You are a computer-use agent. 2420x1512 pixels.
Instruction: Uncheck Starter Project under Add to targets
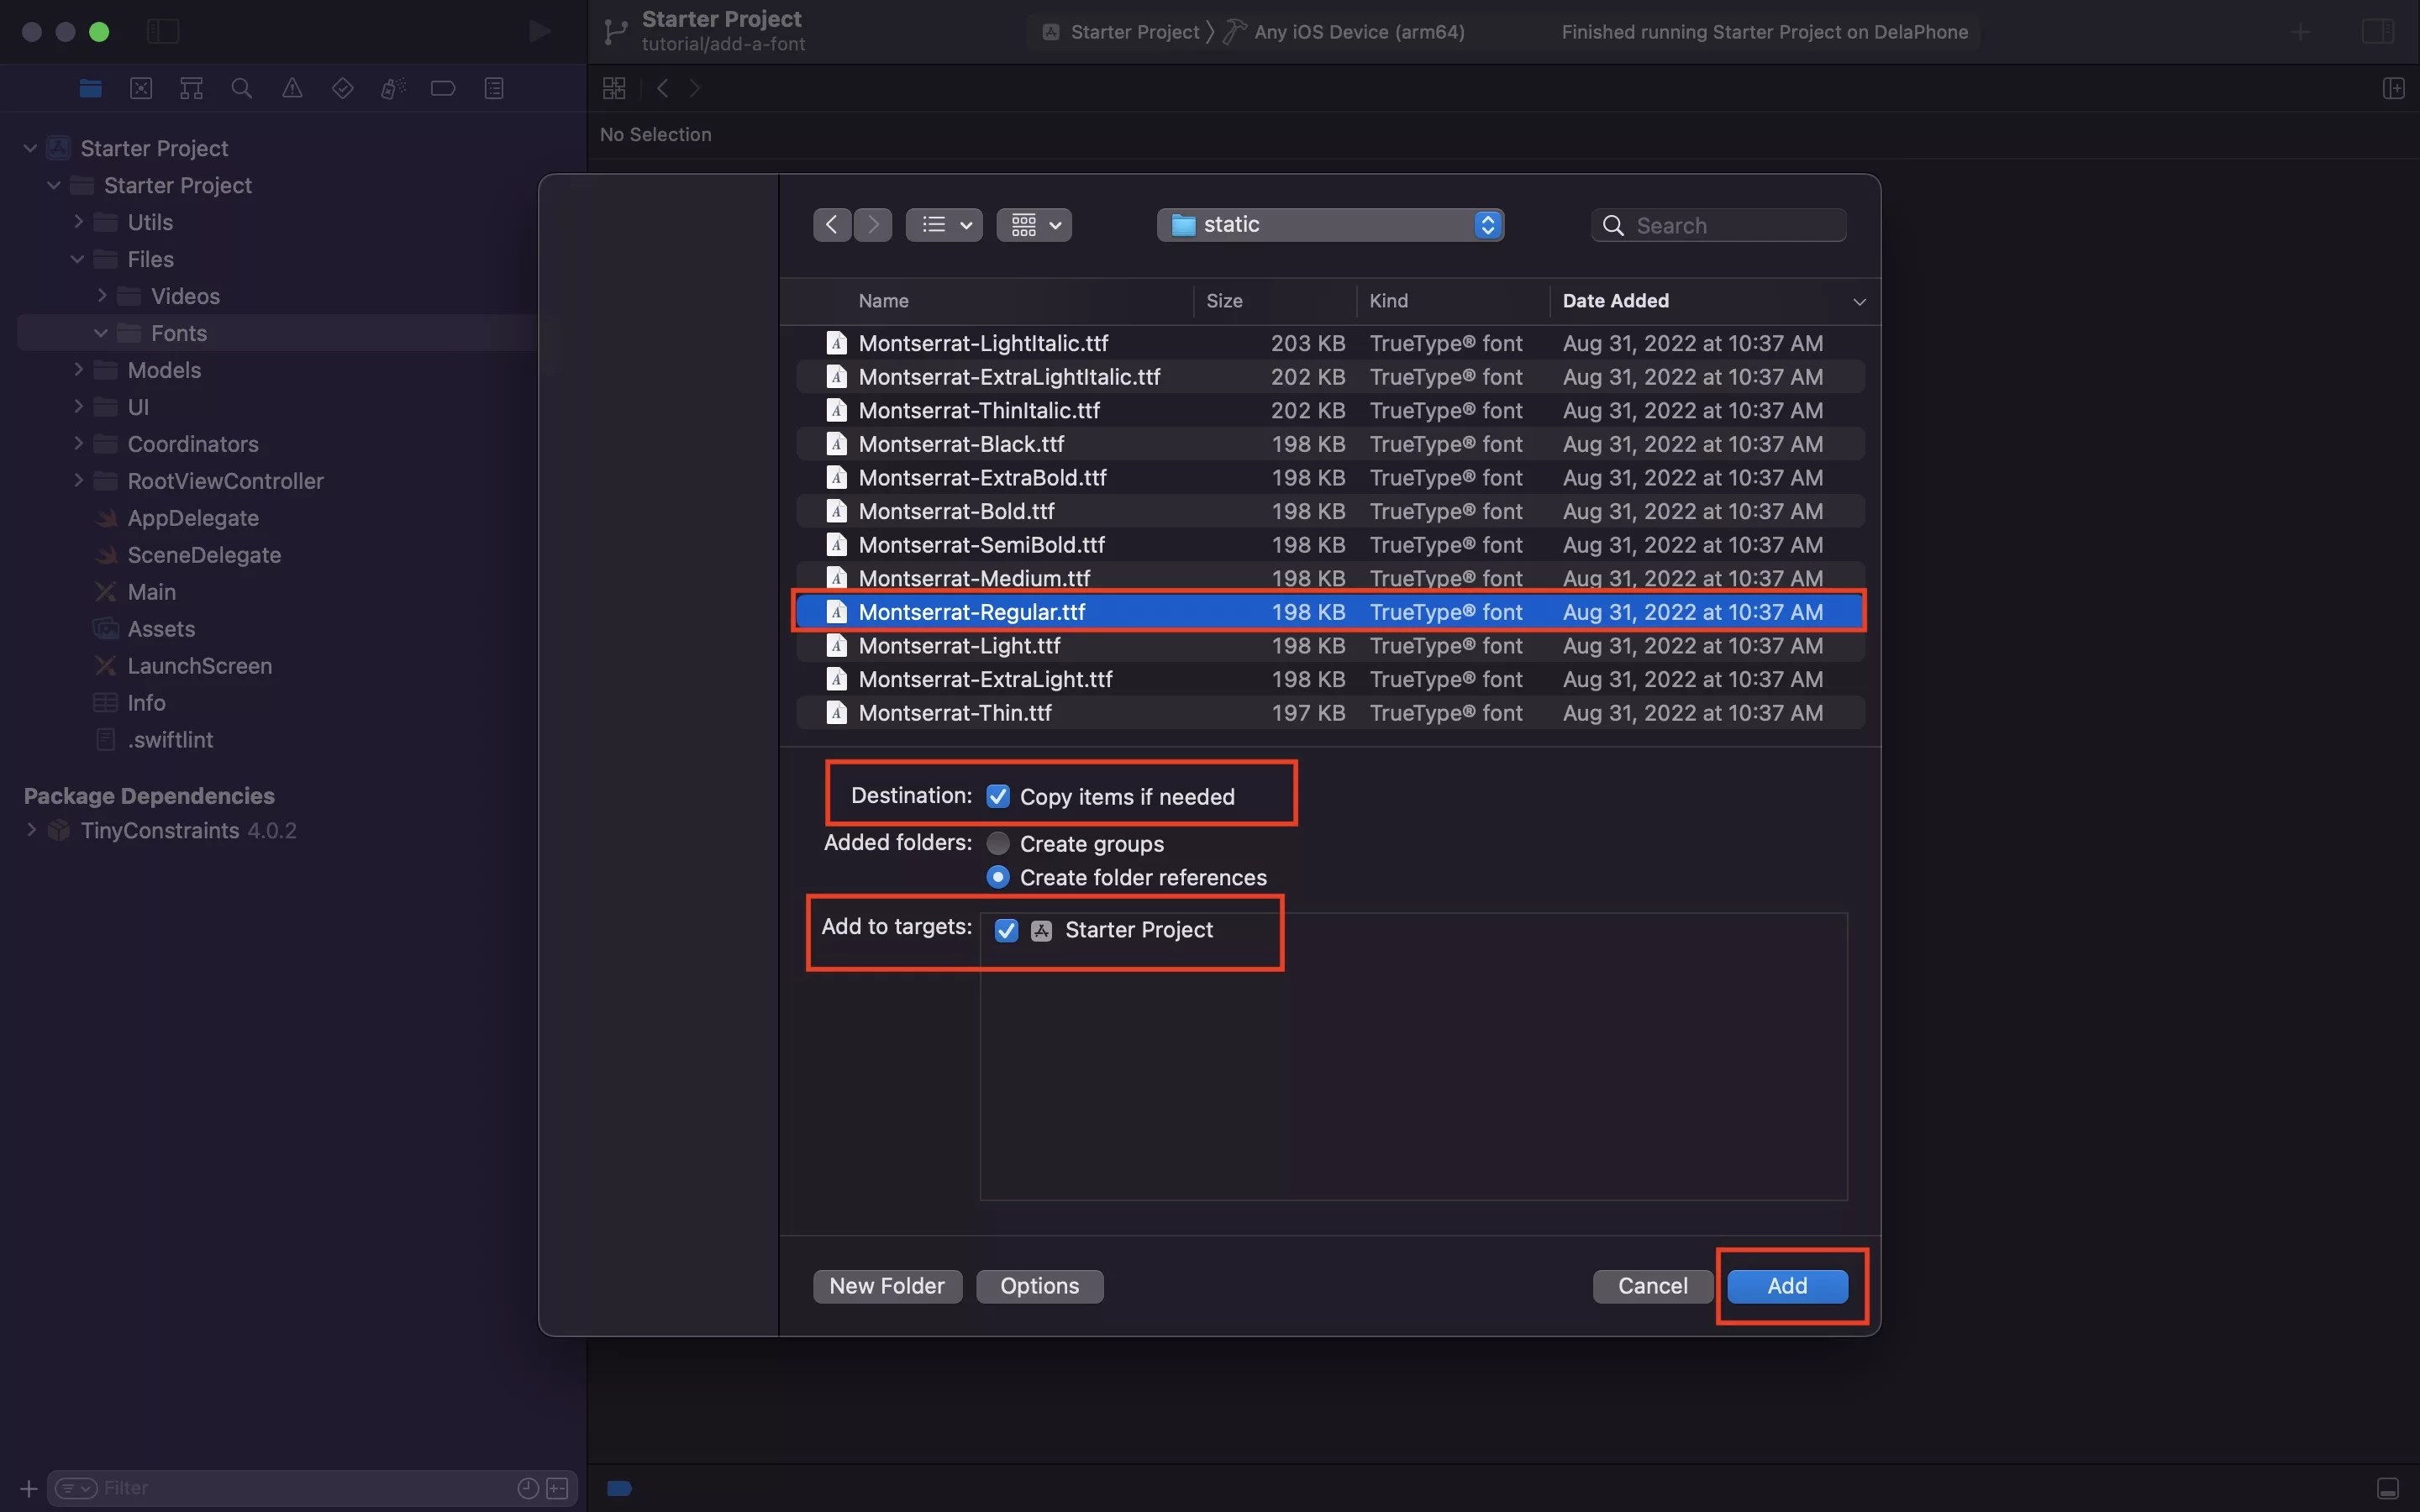(1004, 930)
